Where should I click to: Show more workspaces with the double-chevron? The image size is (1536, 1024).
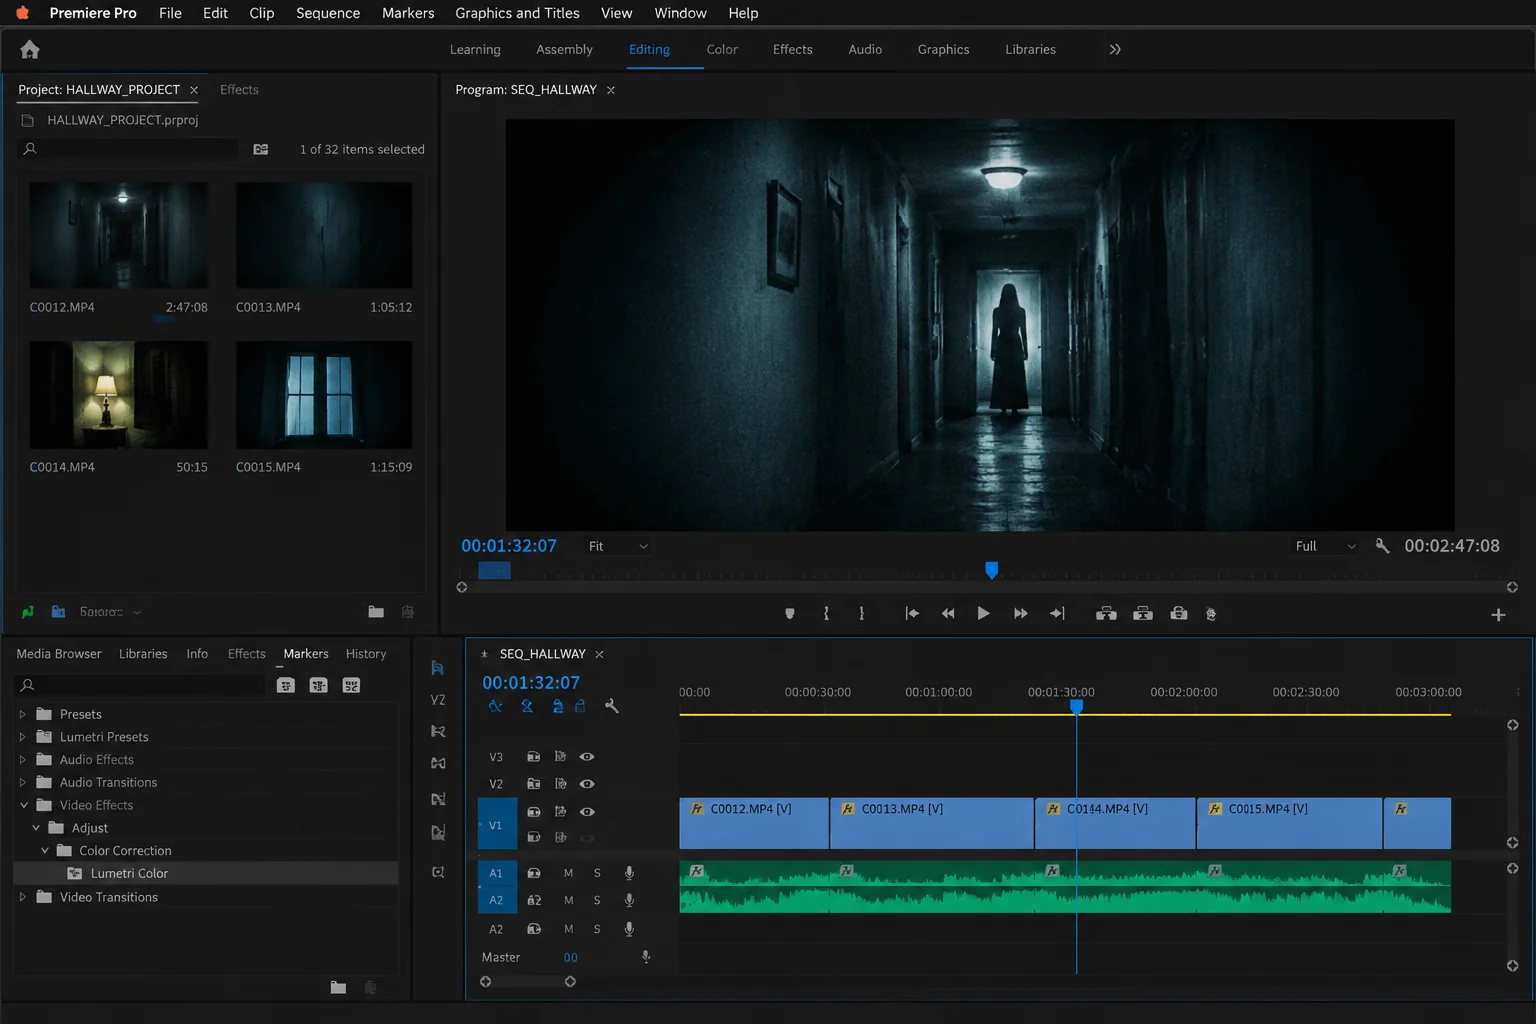click(1115, 49)
